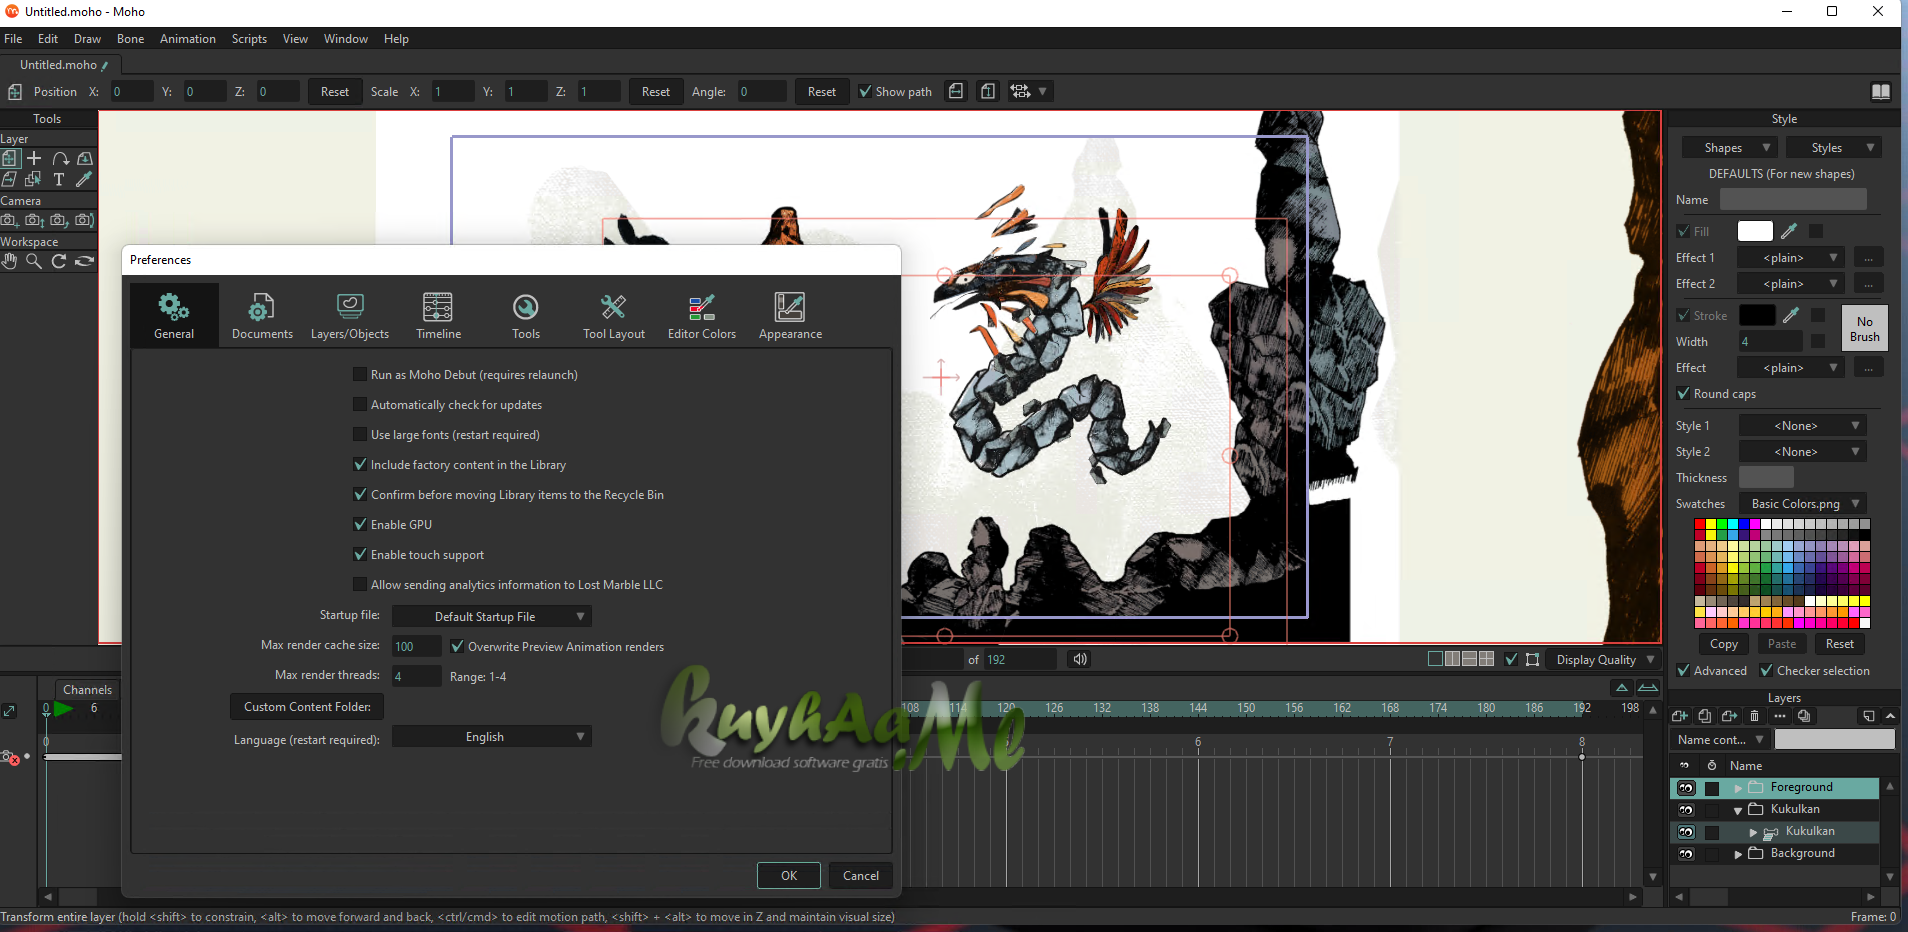Select the Set Origin crosshair tool
1908x932 pixels.
click(x=34, y=158)
